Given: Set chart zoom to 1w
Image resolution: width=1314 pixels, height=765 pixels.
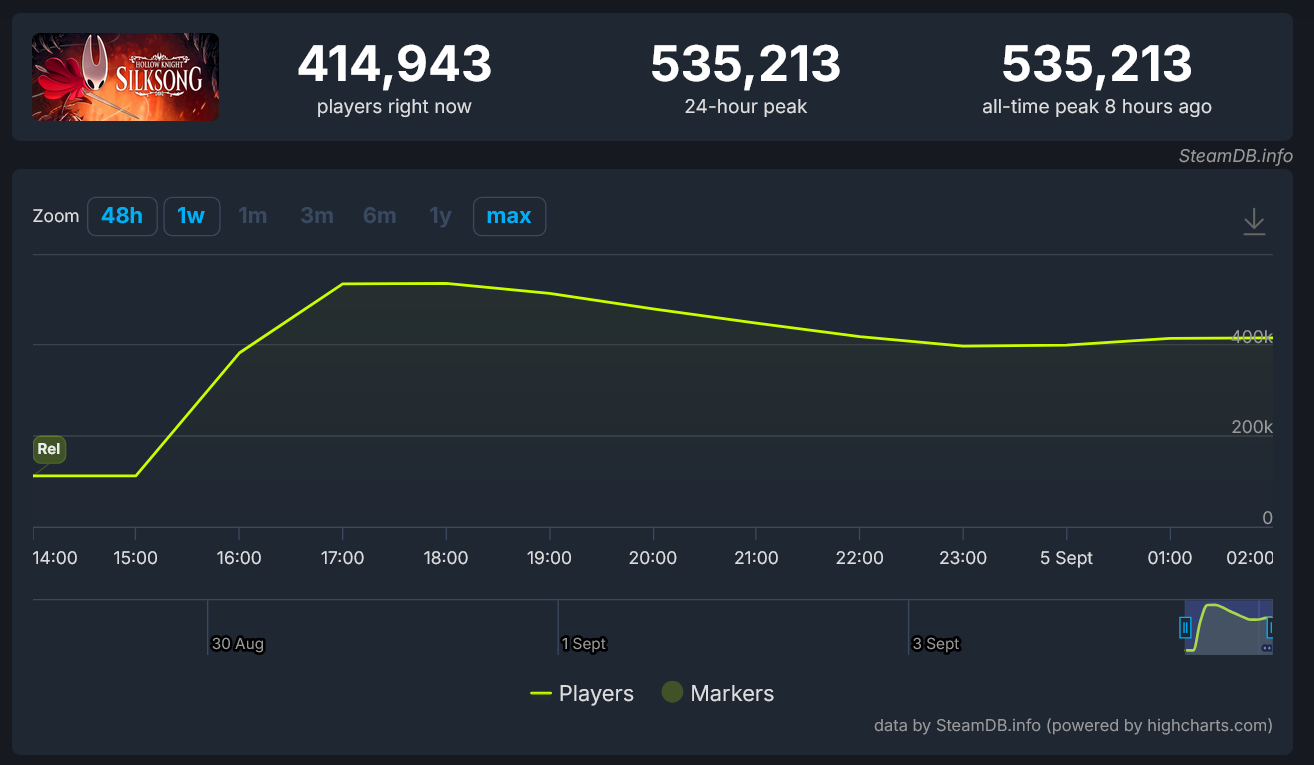Looking at the screenshot, I should (x=191, y=216).
